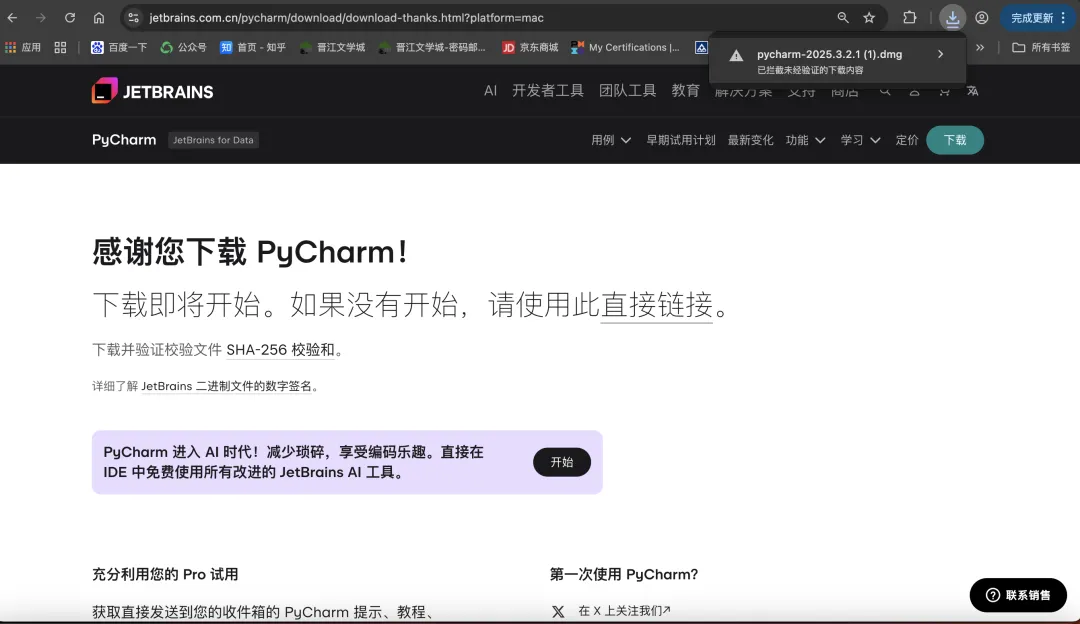
Task: Click the 第一次使用 PyCharm? heading
Action: (624, 574)
